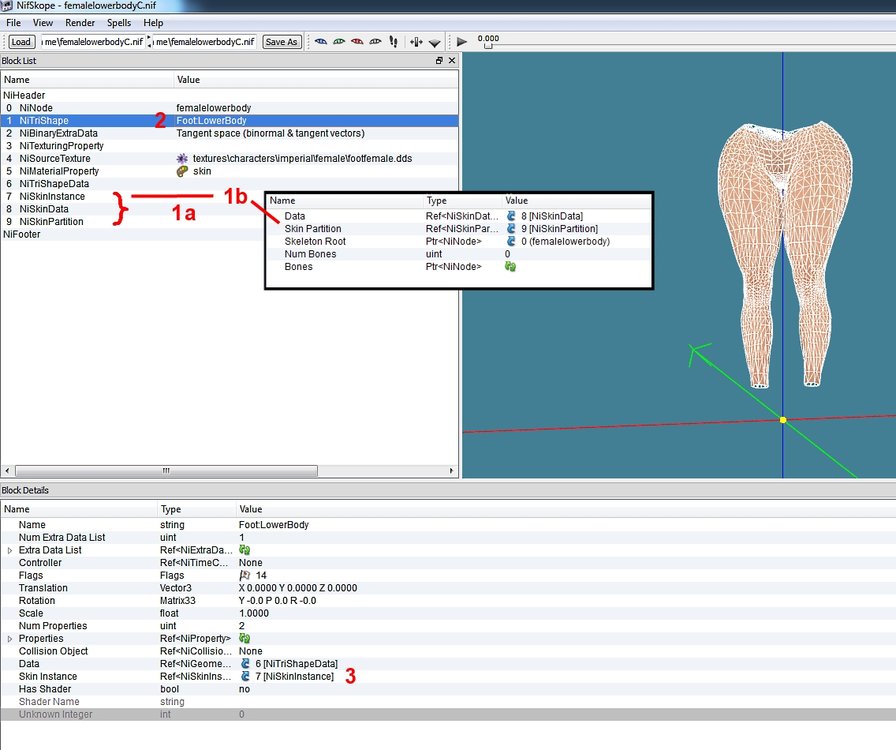Play the animation
The image size is (896, 750).
coord(462,42)
